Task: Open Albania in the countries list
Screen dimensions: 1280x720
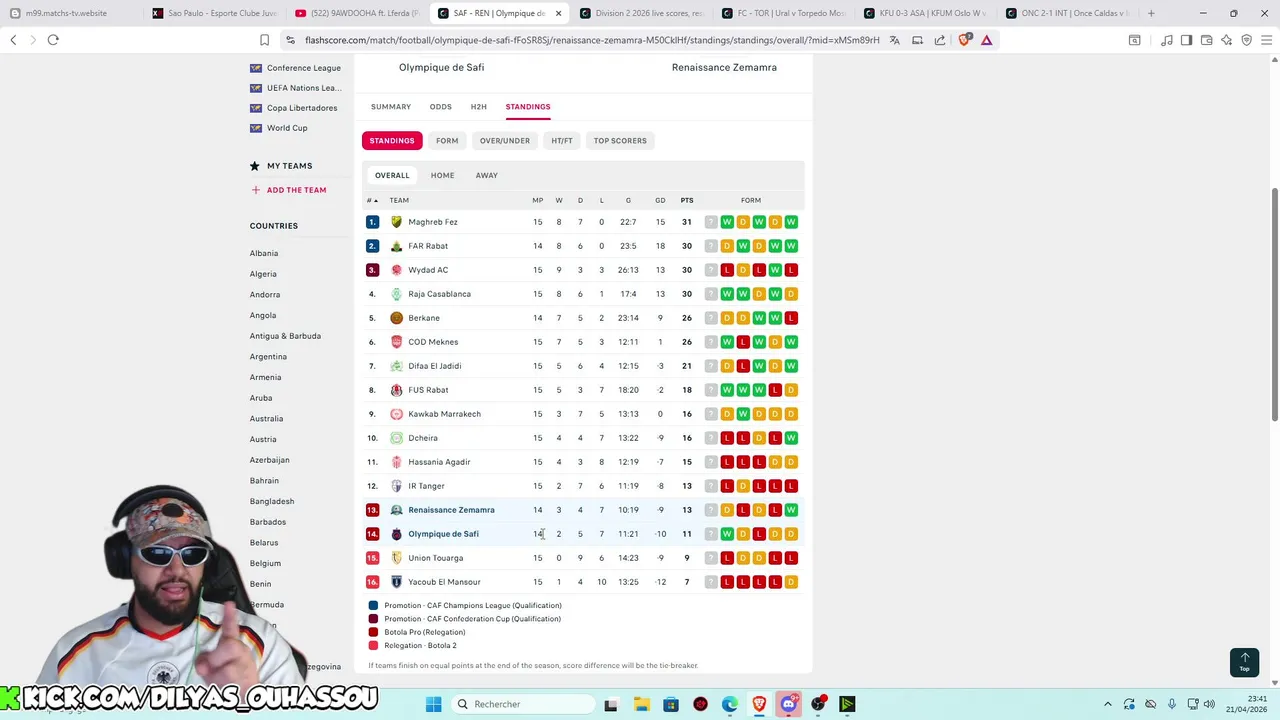Action: point(264,254)
